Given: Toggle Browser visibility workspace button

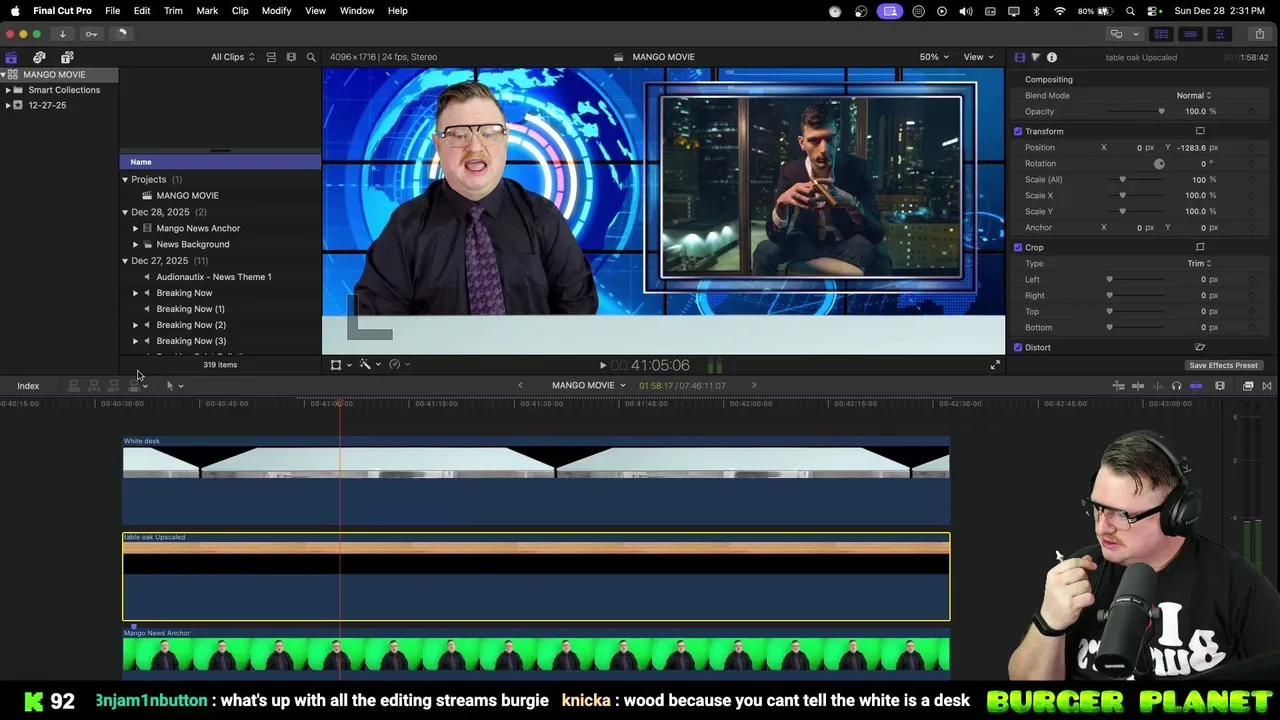Looking at the screenshot, I should coord(1161,33).
